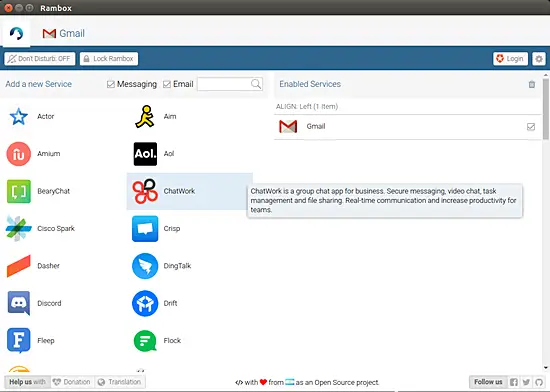The width and height of the screenshot is (550, 392).
Task: Uncheck the Email filter checkbox
Action: point(167,84)
